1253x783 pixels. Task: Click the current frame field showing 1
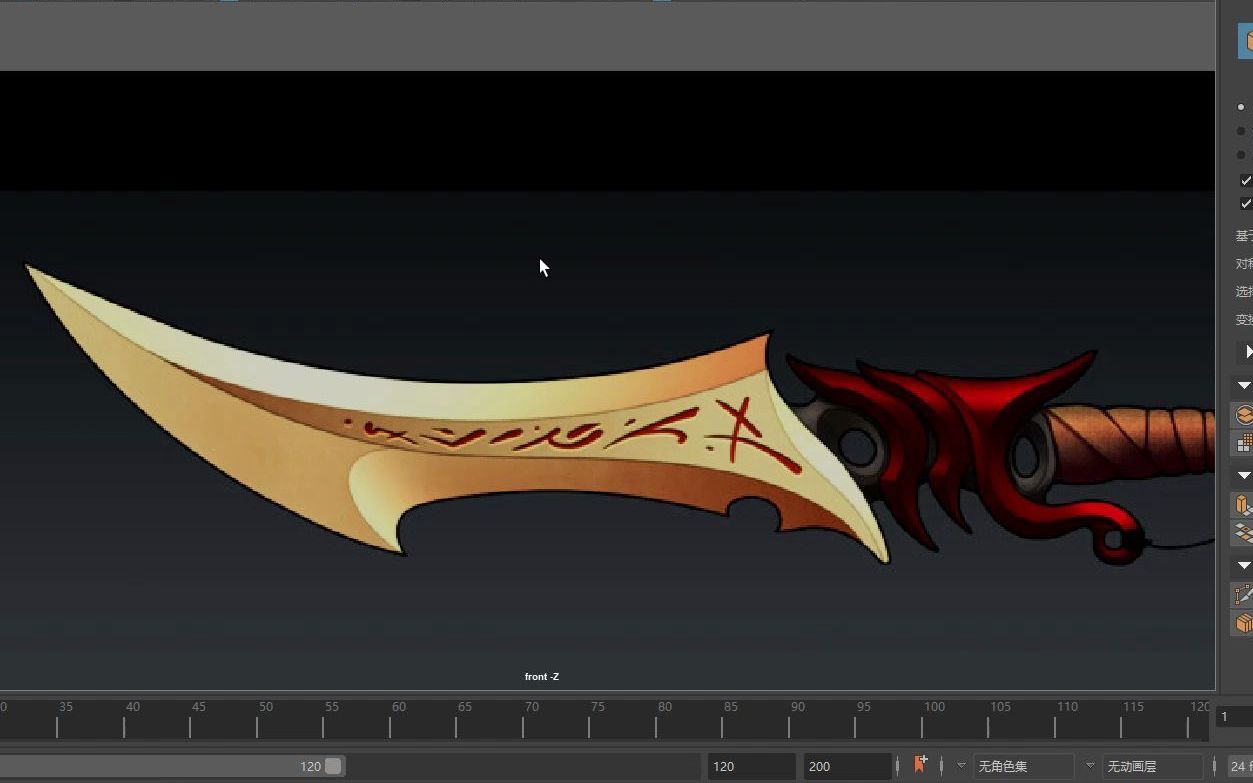[x=1234, y=716]
